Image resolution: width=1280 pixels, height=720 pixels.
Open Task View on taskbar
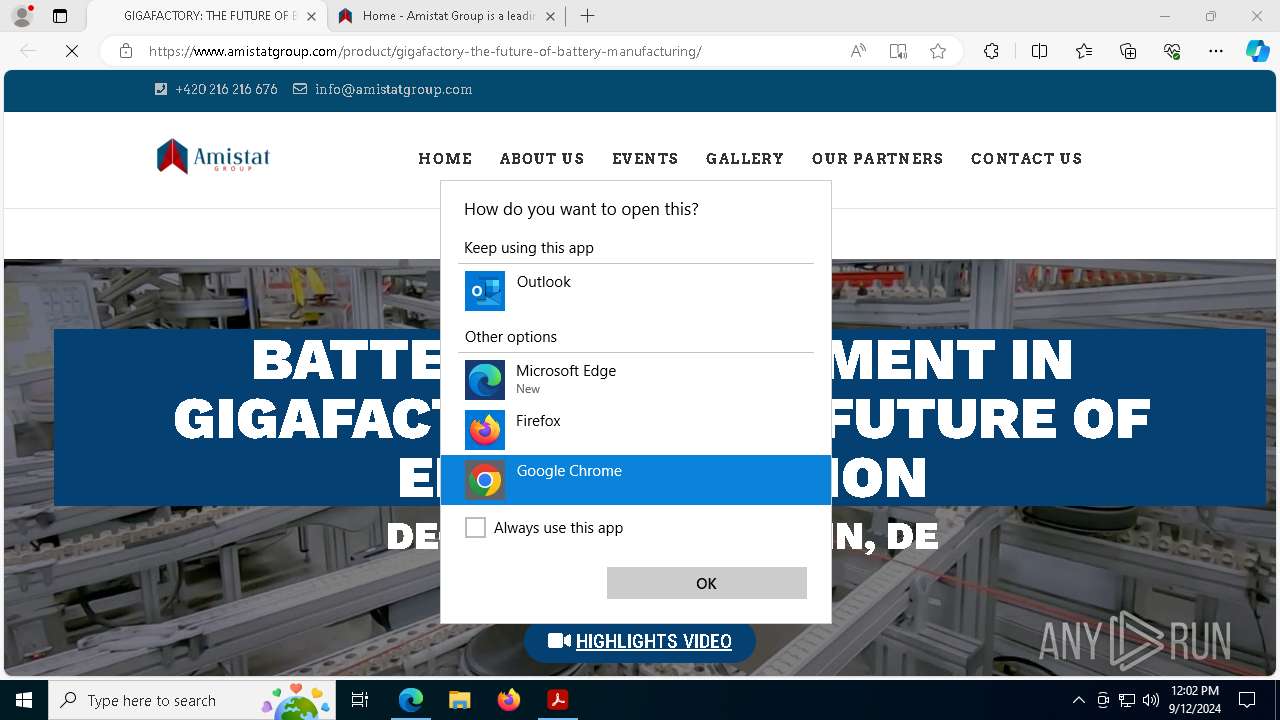tap(360, 700)
